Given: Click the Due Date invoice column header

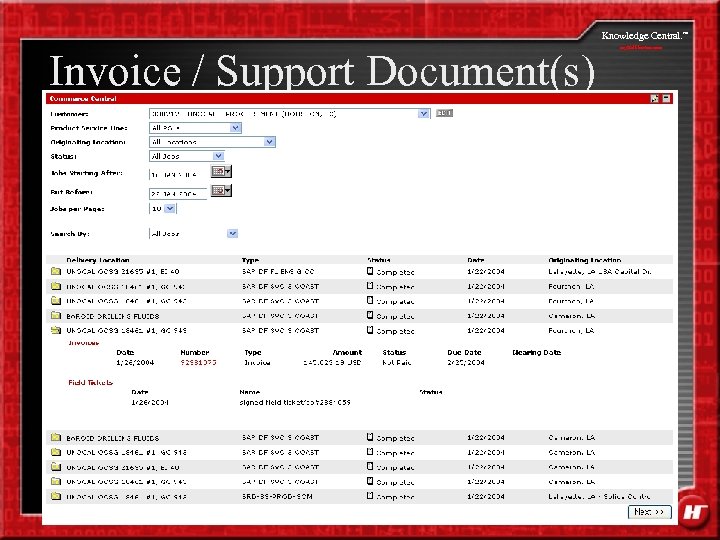Looking at the screenshot, I should coord(464,352).
